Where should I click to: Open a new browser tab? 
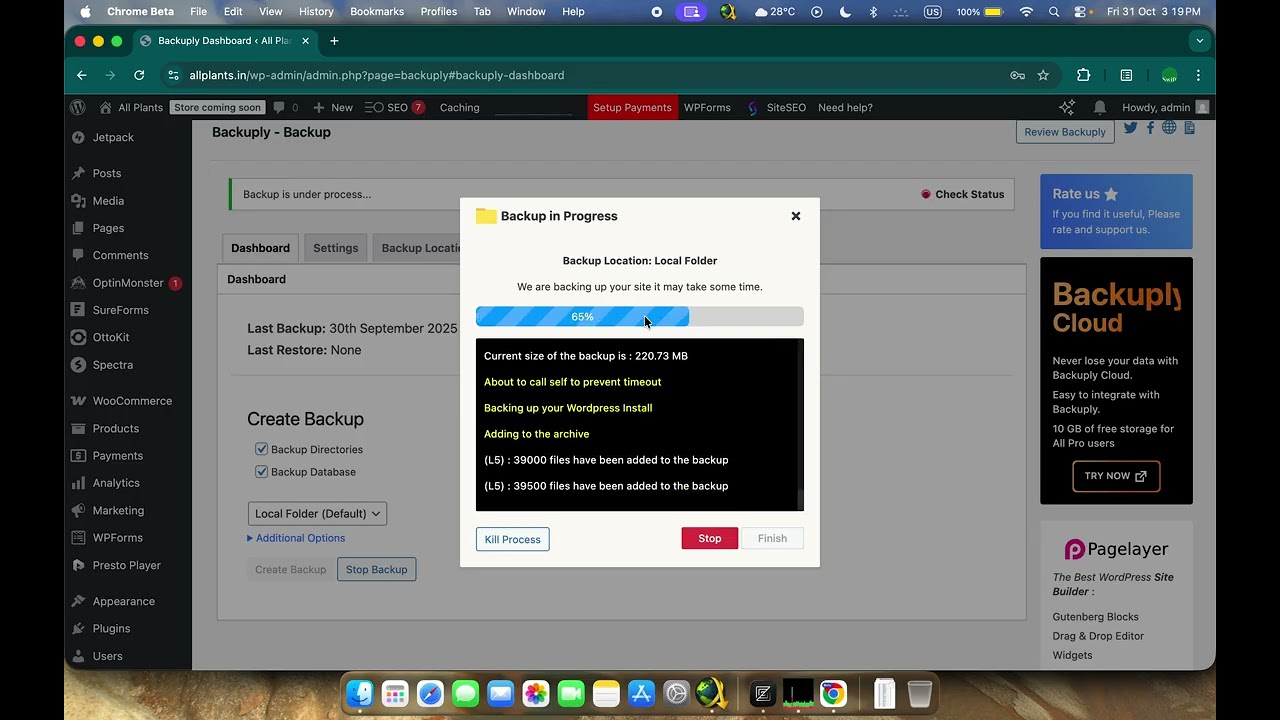[334, 41]
